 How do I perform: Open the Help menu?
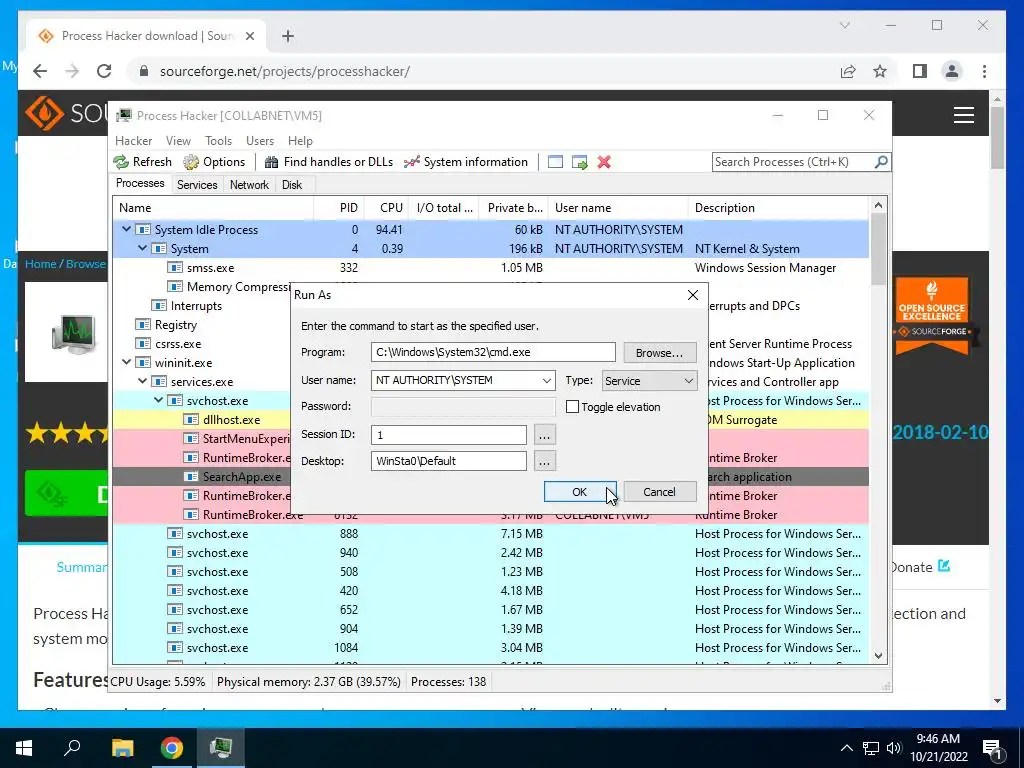(x=300, y=140)
